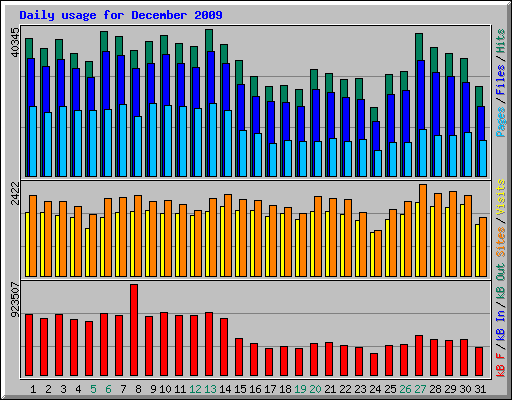Click the yellow Sites bar for day 5
The width and height of the screenshot is (512, 400).
tap(87, 252)
